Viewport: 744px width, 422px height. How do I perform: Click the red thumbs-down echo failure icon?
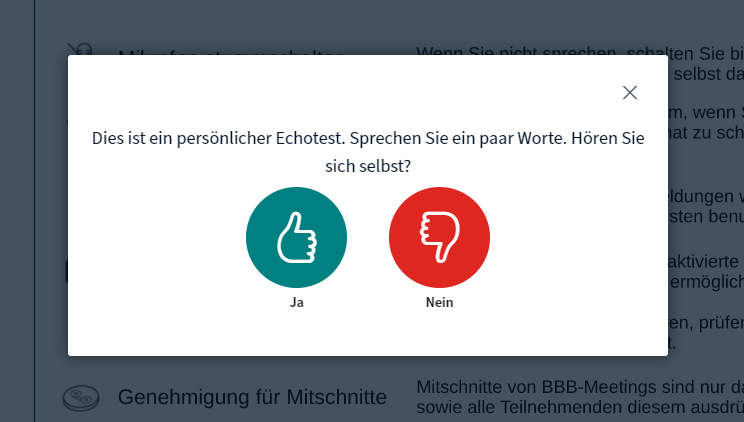(439, 237)
